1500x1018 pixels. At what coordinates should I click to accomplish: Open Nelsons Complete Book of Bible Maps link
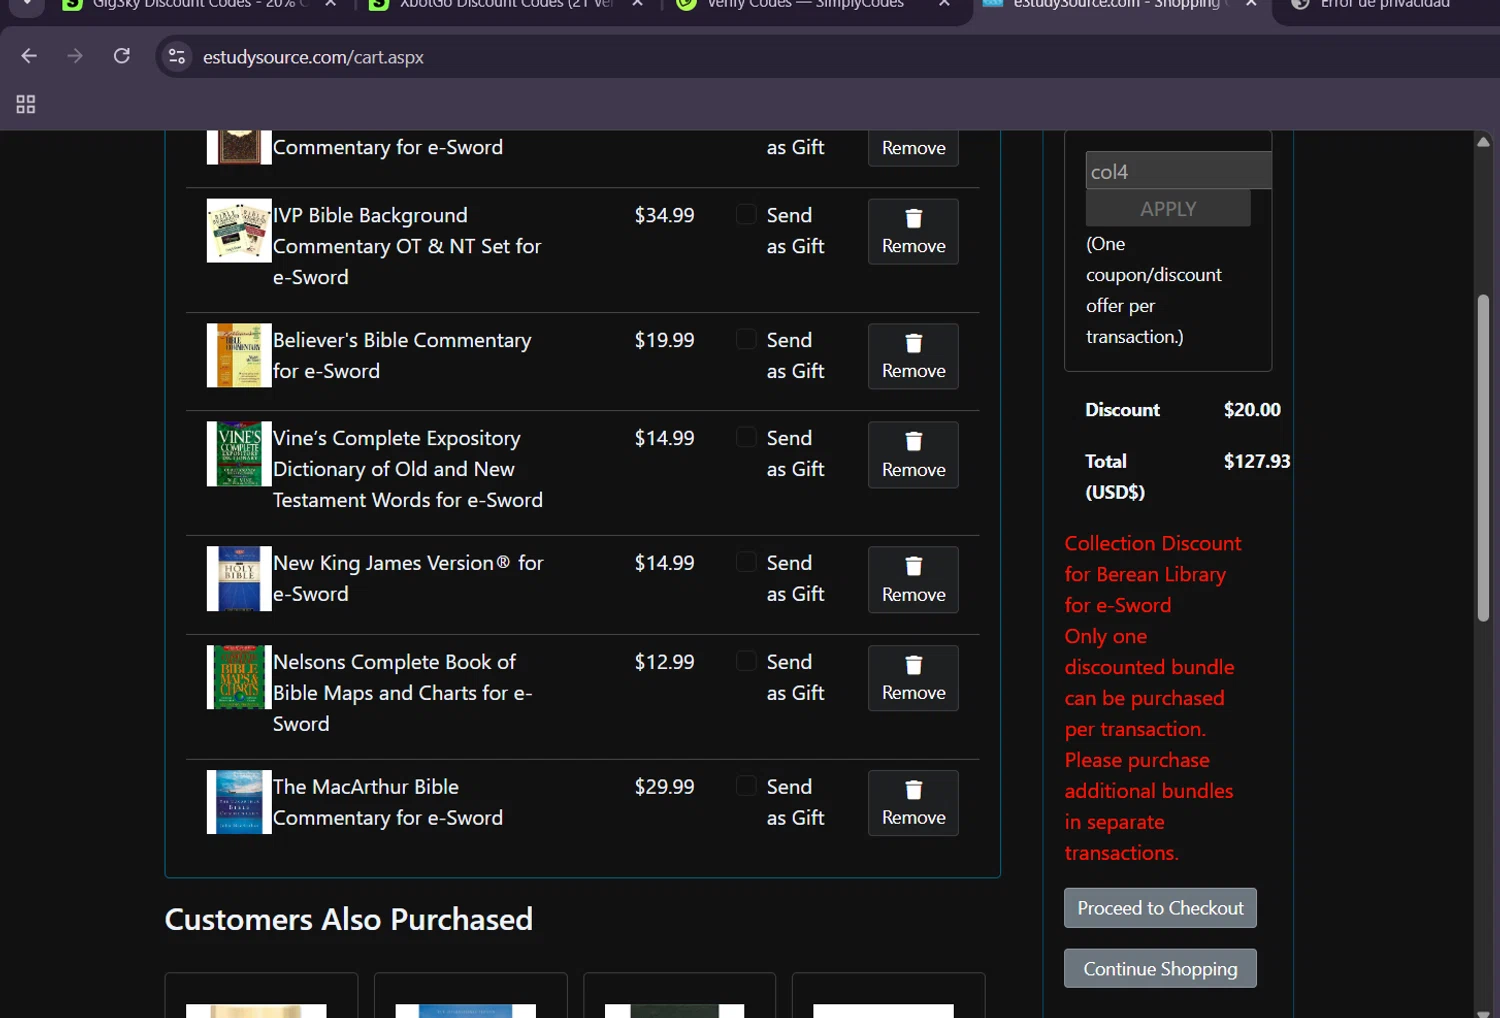(402, 692)
